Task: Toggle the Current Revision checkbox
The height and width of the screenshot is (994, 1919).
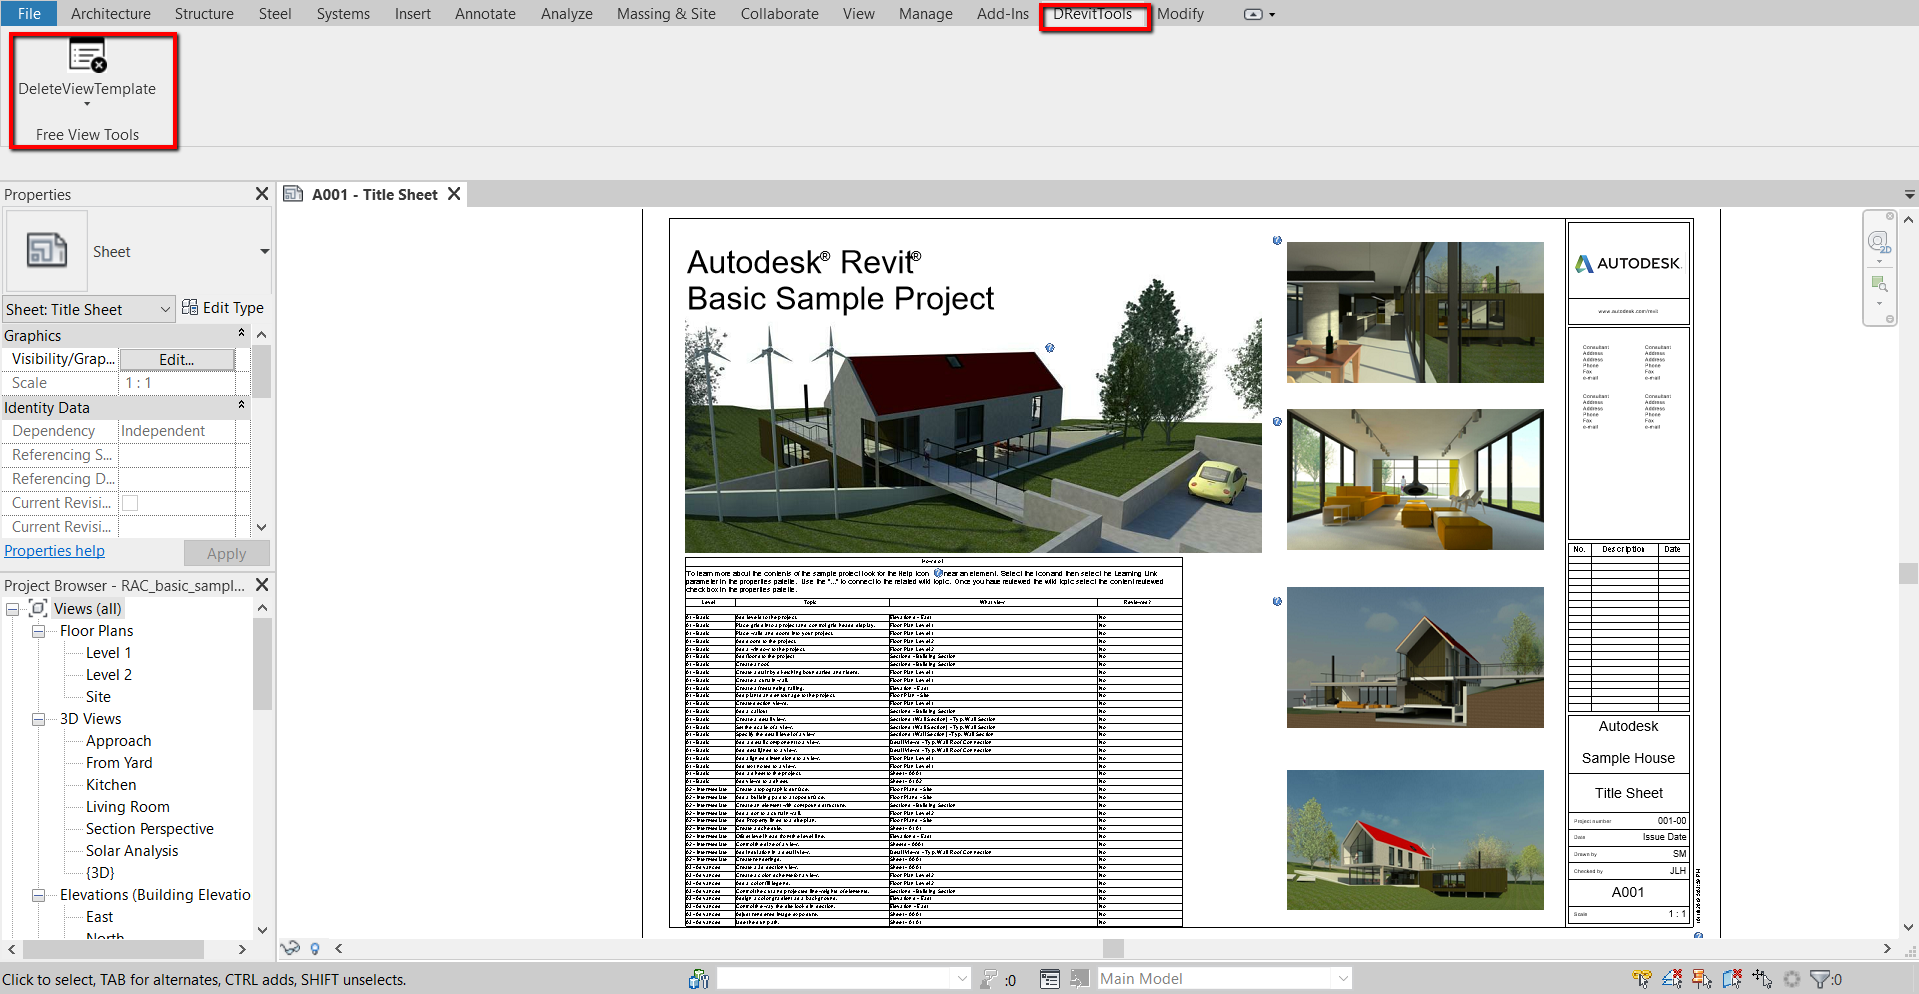Action: tap(130, 503)
